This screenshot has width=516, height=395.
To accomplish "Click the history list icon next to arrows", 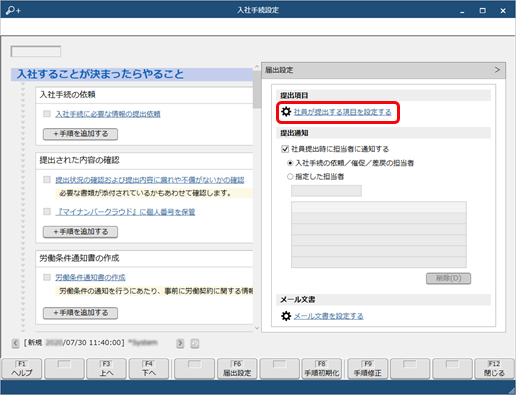I will tap(195, 343).
